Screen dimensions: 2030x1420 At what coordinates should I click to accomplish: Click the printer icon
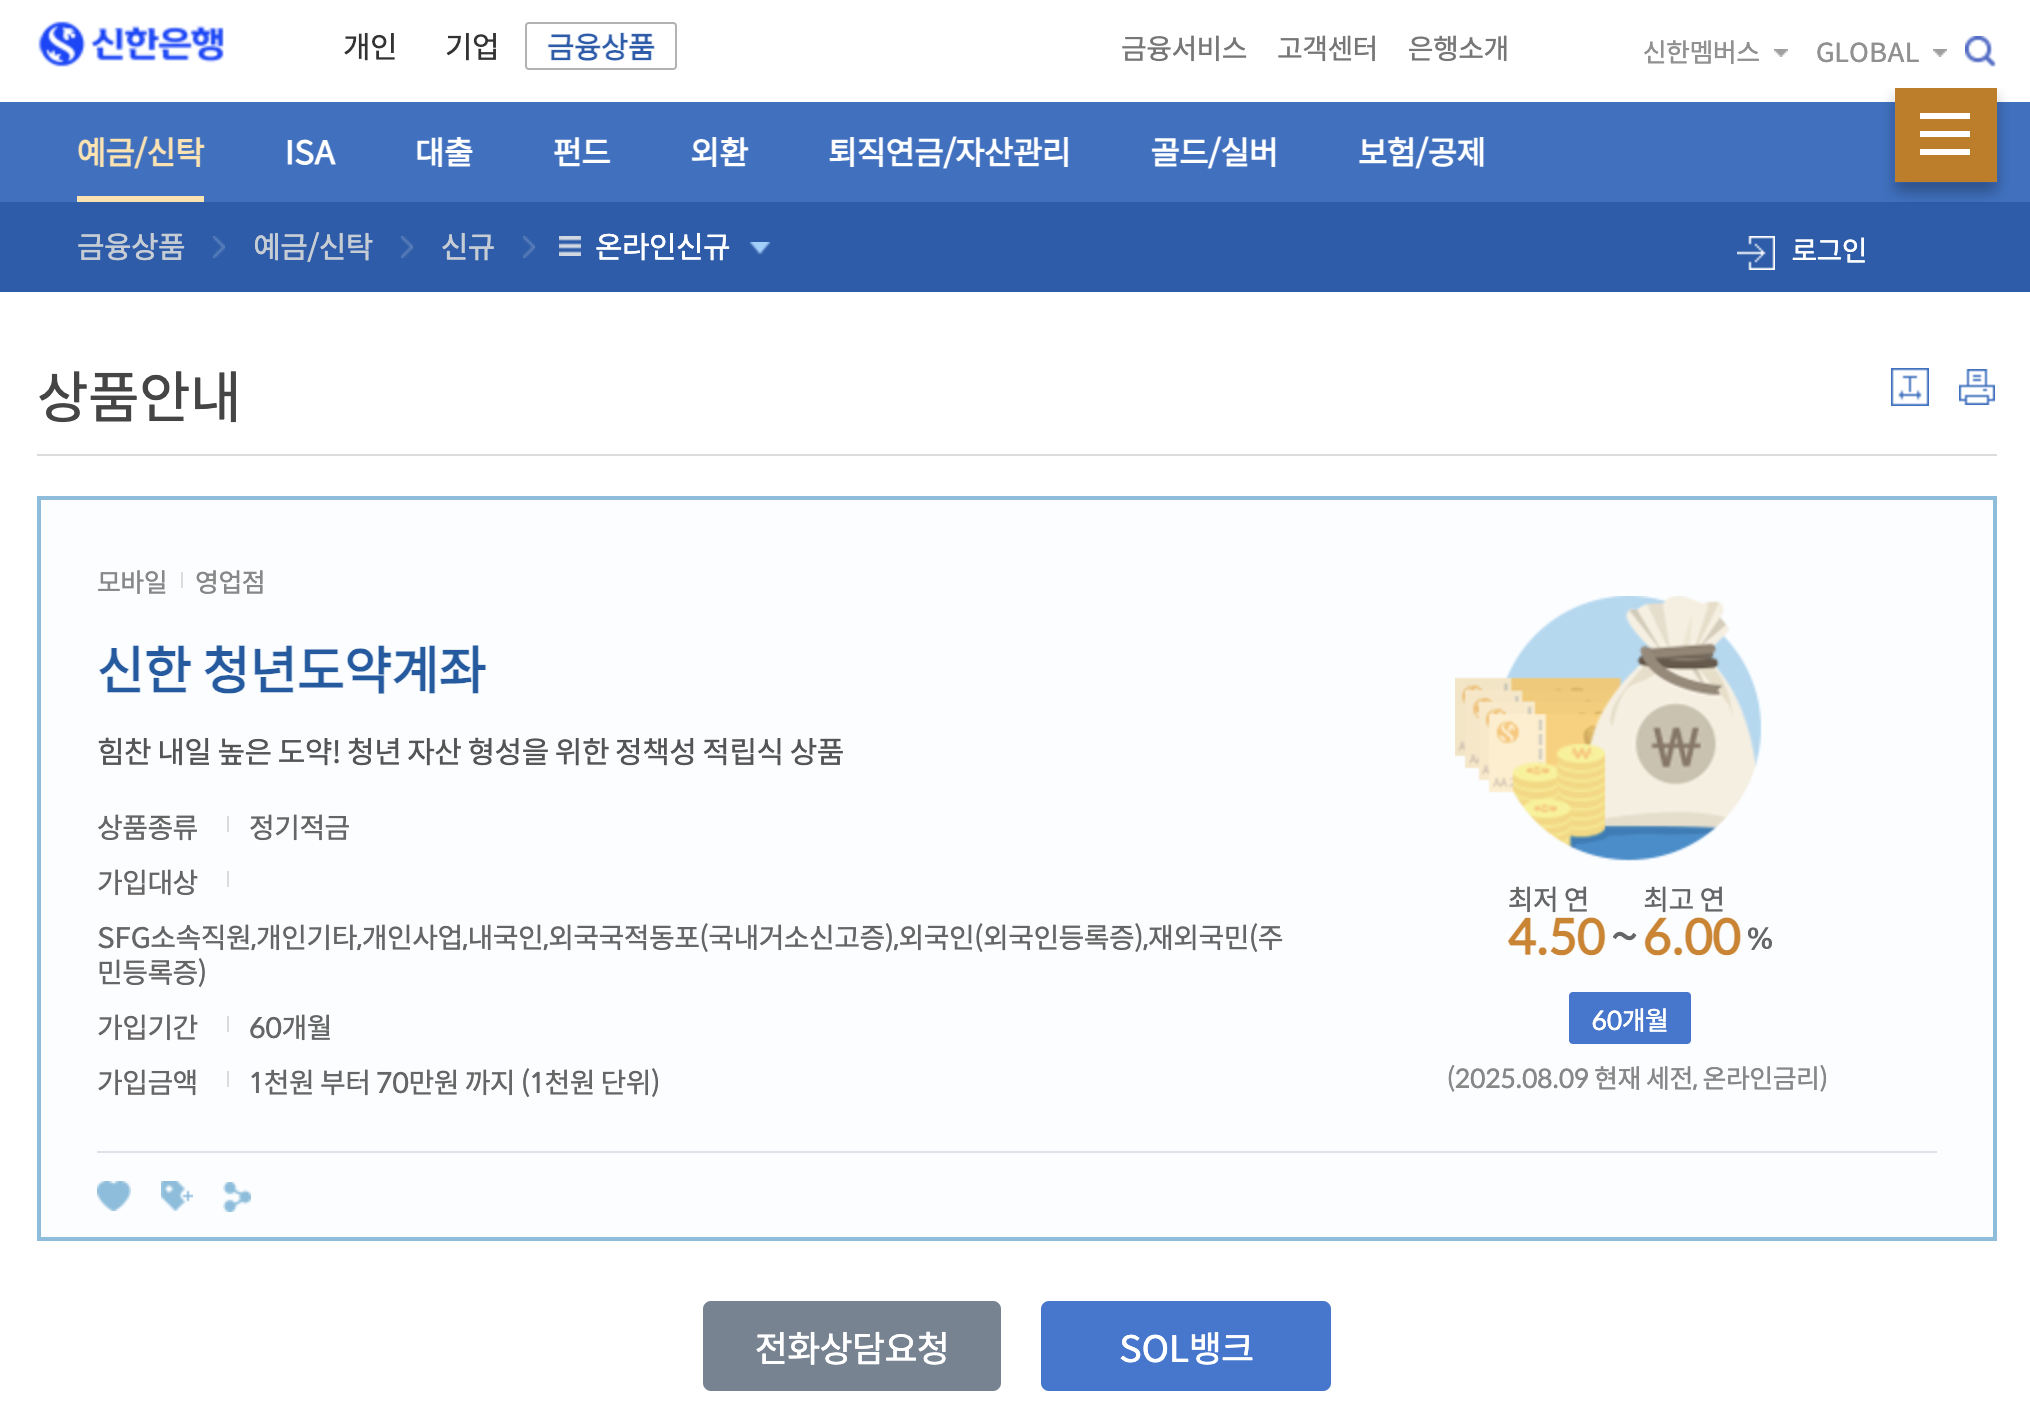click(x=1976, y=387)
